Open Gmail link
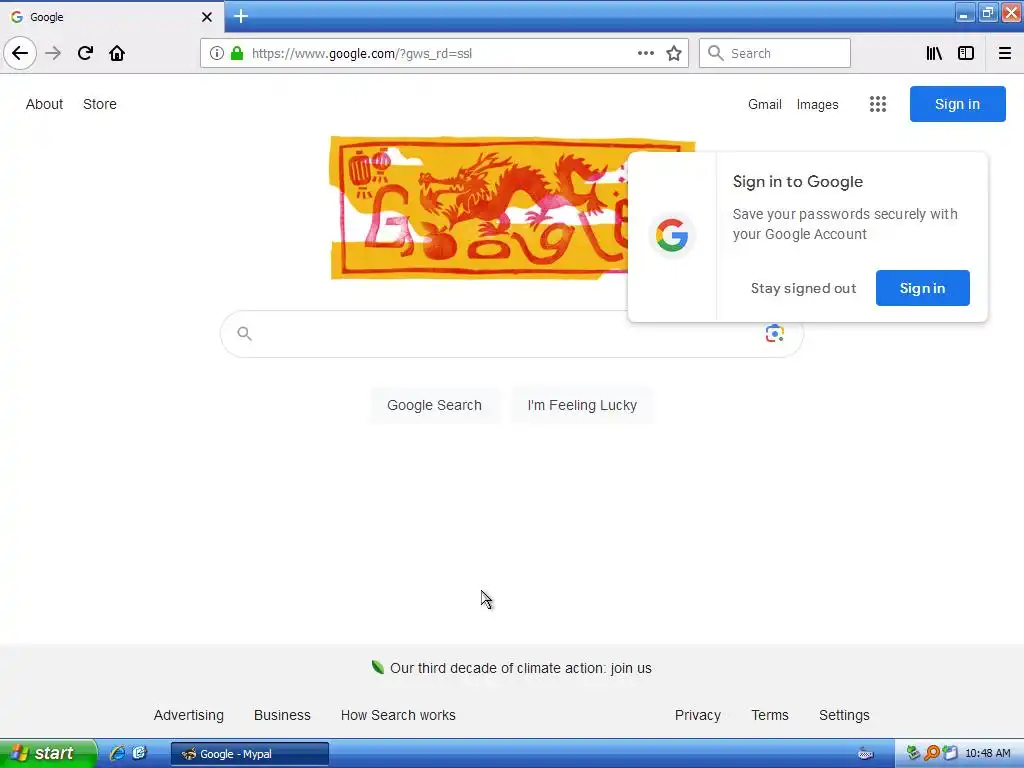 click(x=765, y=104)
